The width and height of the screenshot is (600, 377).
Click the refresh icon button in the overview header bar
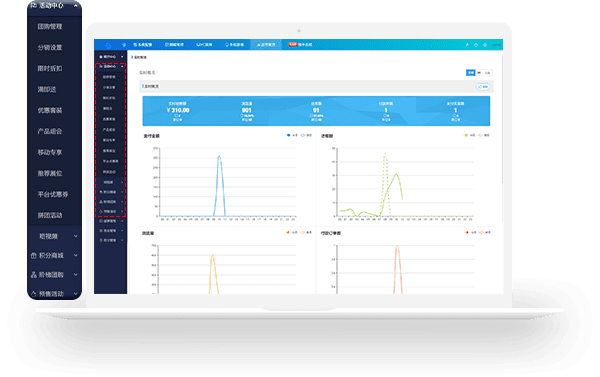tap(483, 86)
